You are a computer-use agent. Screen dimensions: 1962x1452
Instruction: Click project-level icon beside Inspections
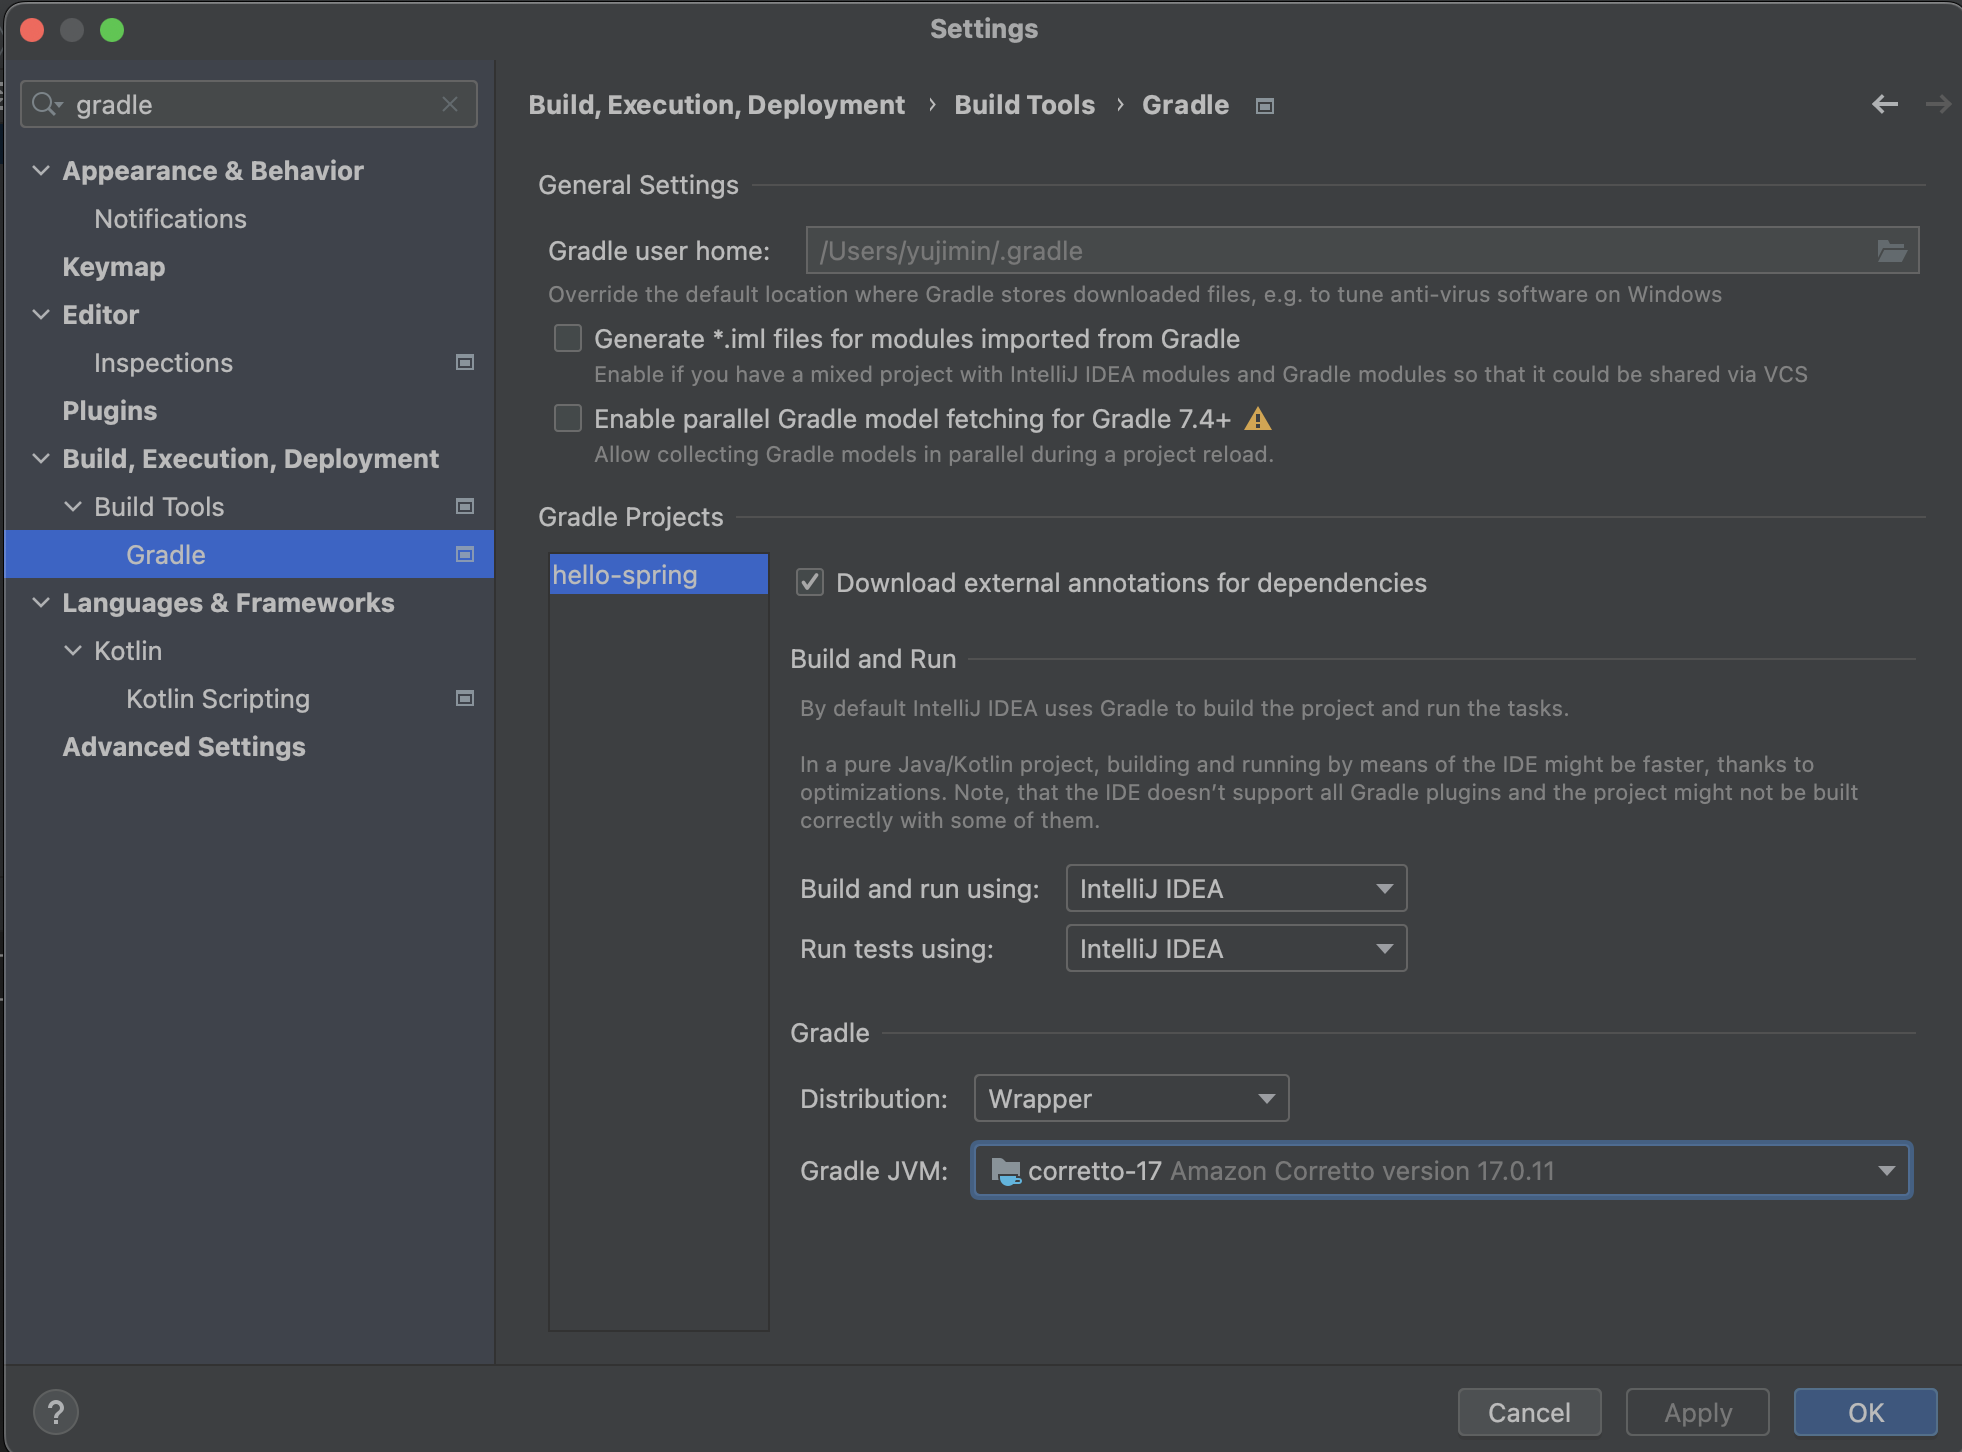(x=465, y=362)
